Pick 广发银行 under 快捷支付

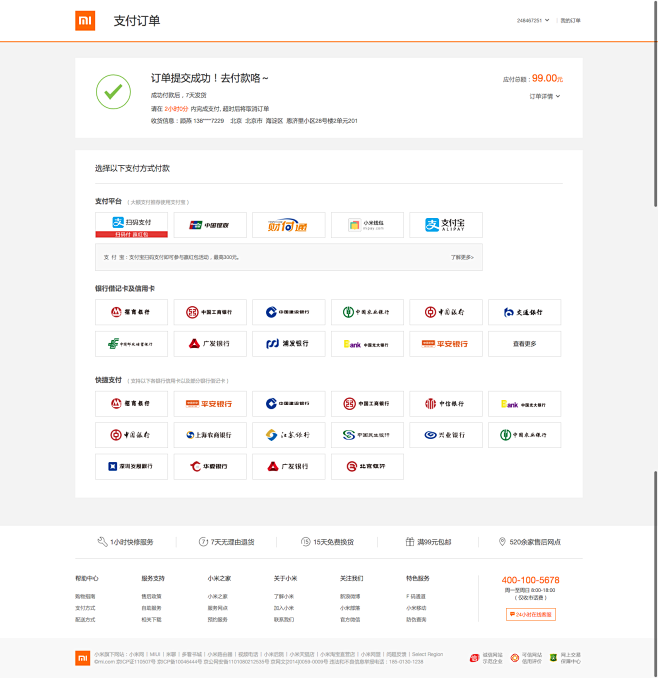(289, 467)
